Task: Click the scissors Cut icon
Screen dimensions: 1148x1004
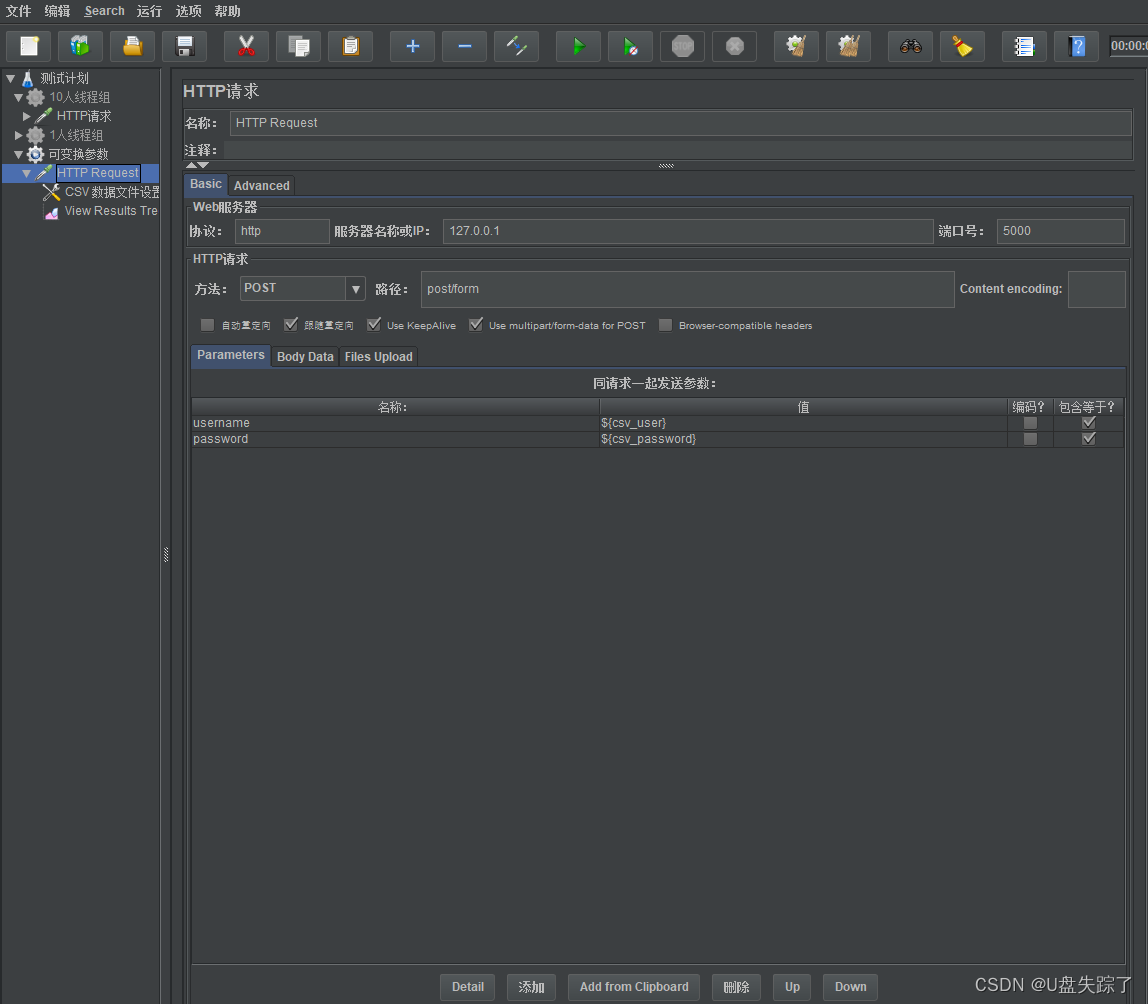Action: [246, 47]
